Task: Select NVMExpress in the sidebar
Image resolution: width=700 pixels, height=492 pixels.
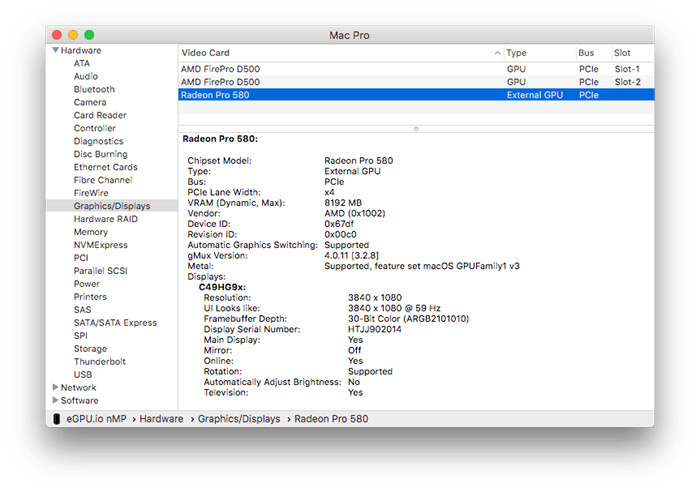Action: click(x=100, y=245)
